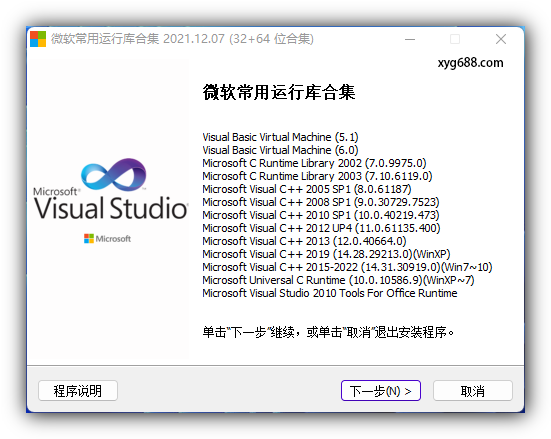Click Microsoft Visual C++ 2008 SP1 line
The width and height of the screenshot is (551, 439).
click(320, 202)
